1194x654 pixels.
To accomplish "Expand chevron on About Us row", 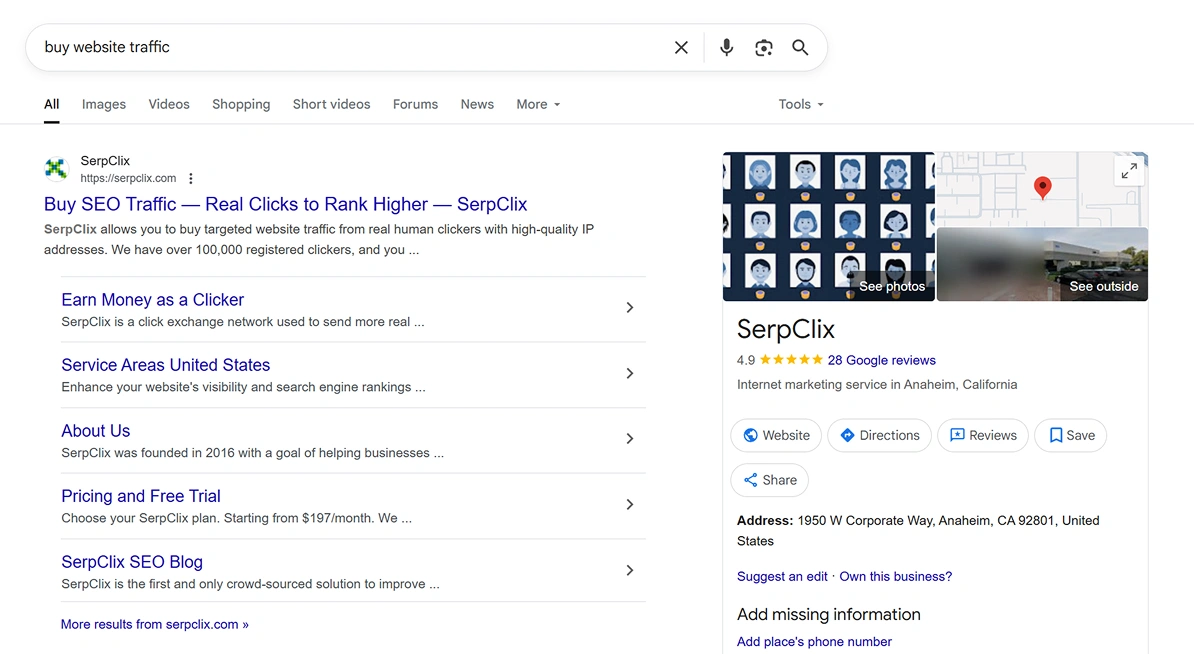I will [630, 439].
